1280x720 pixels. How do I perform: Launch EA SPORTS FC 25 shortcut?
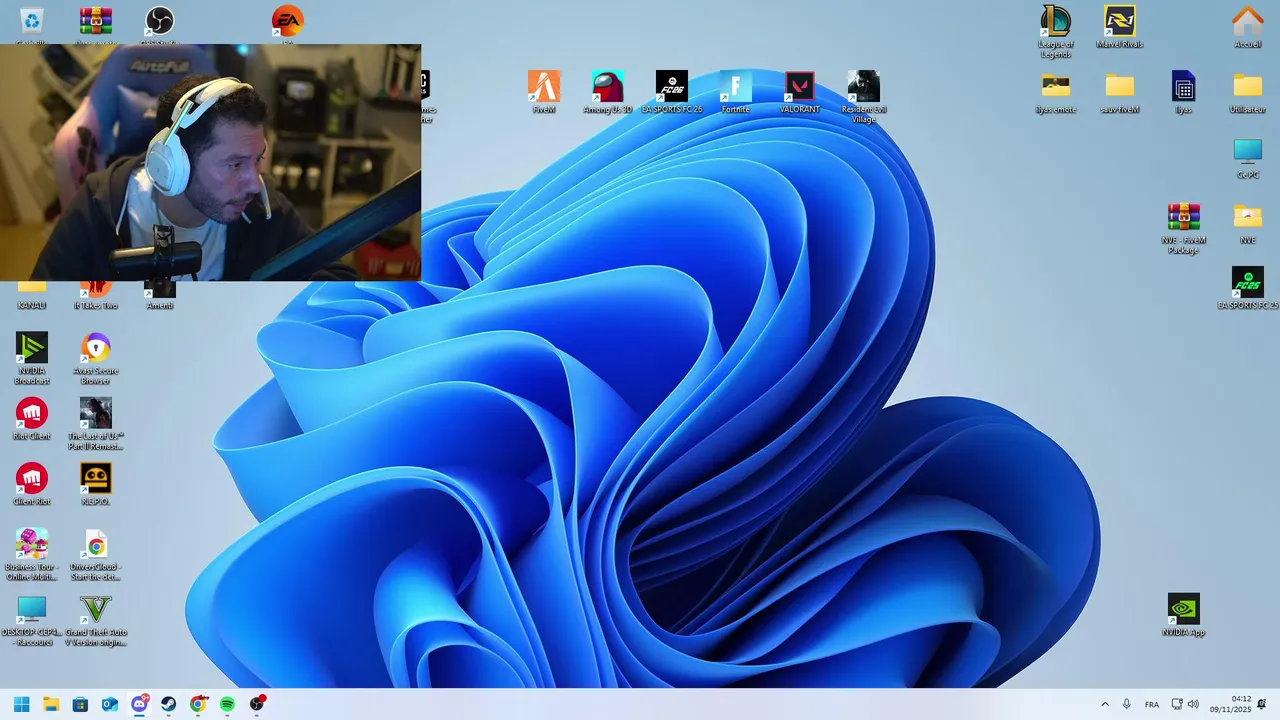[x=1248, y=288]
